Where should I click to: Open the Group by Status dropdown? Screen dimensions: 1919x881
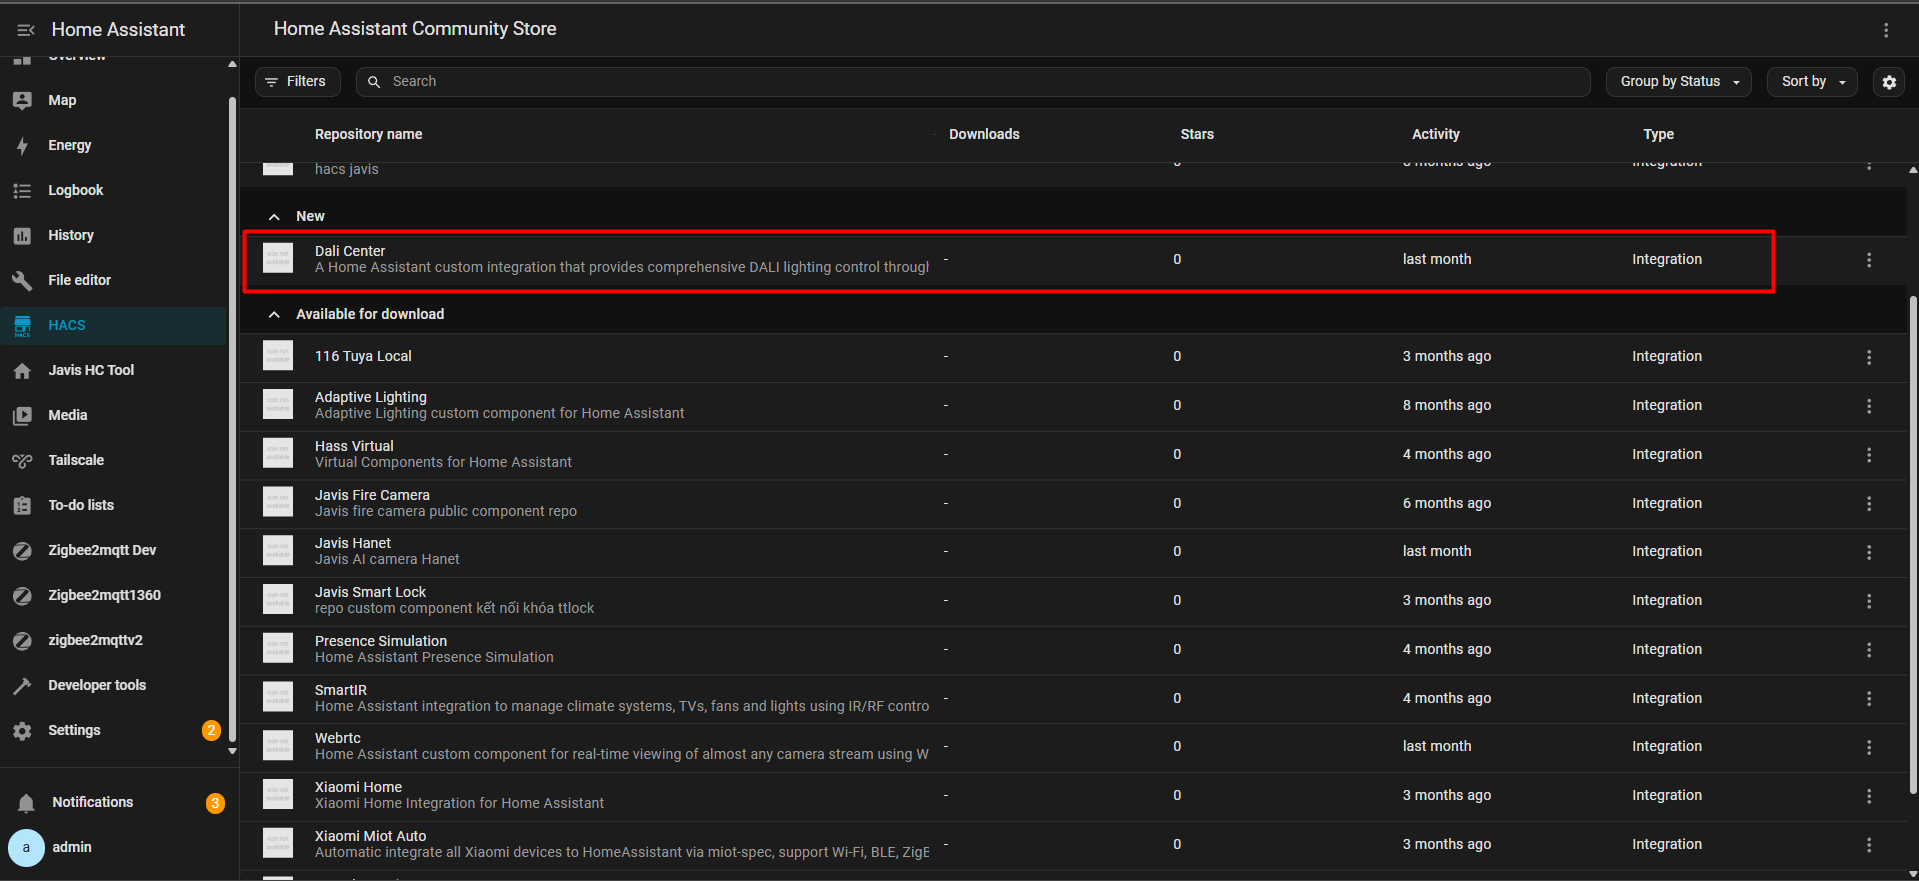coord(1678,82)
